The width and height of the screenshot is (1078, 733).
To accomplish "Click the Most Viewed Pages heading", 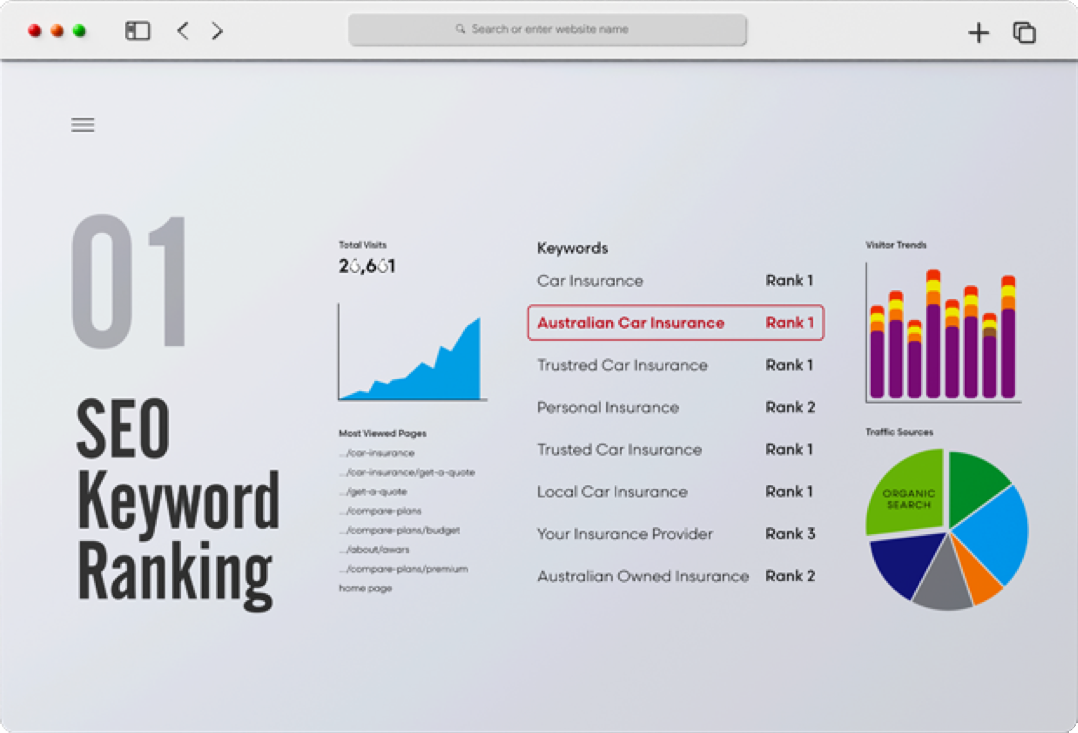I will [x=382, y=433].
